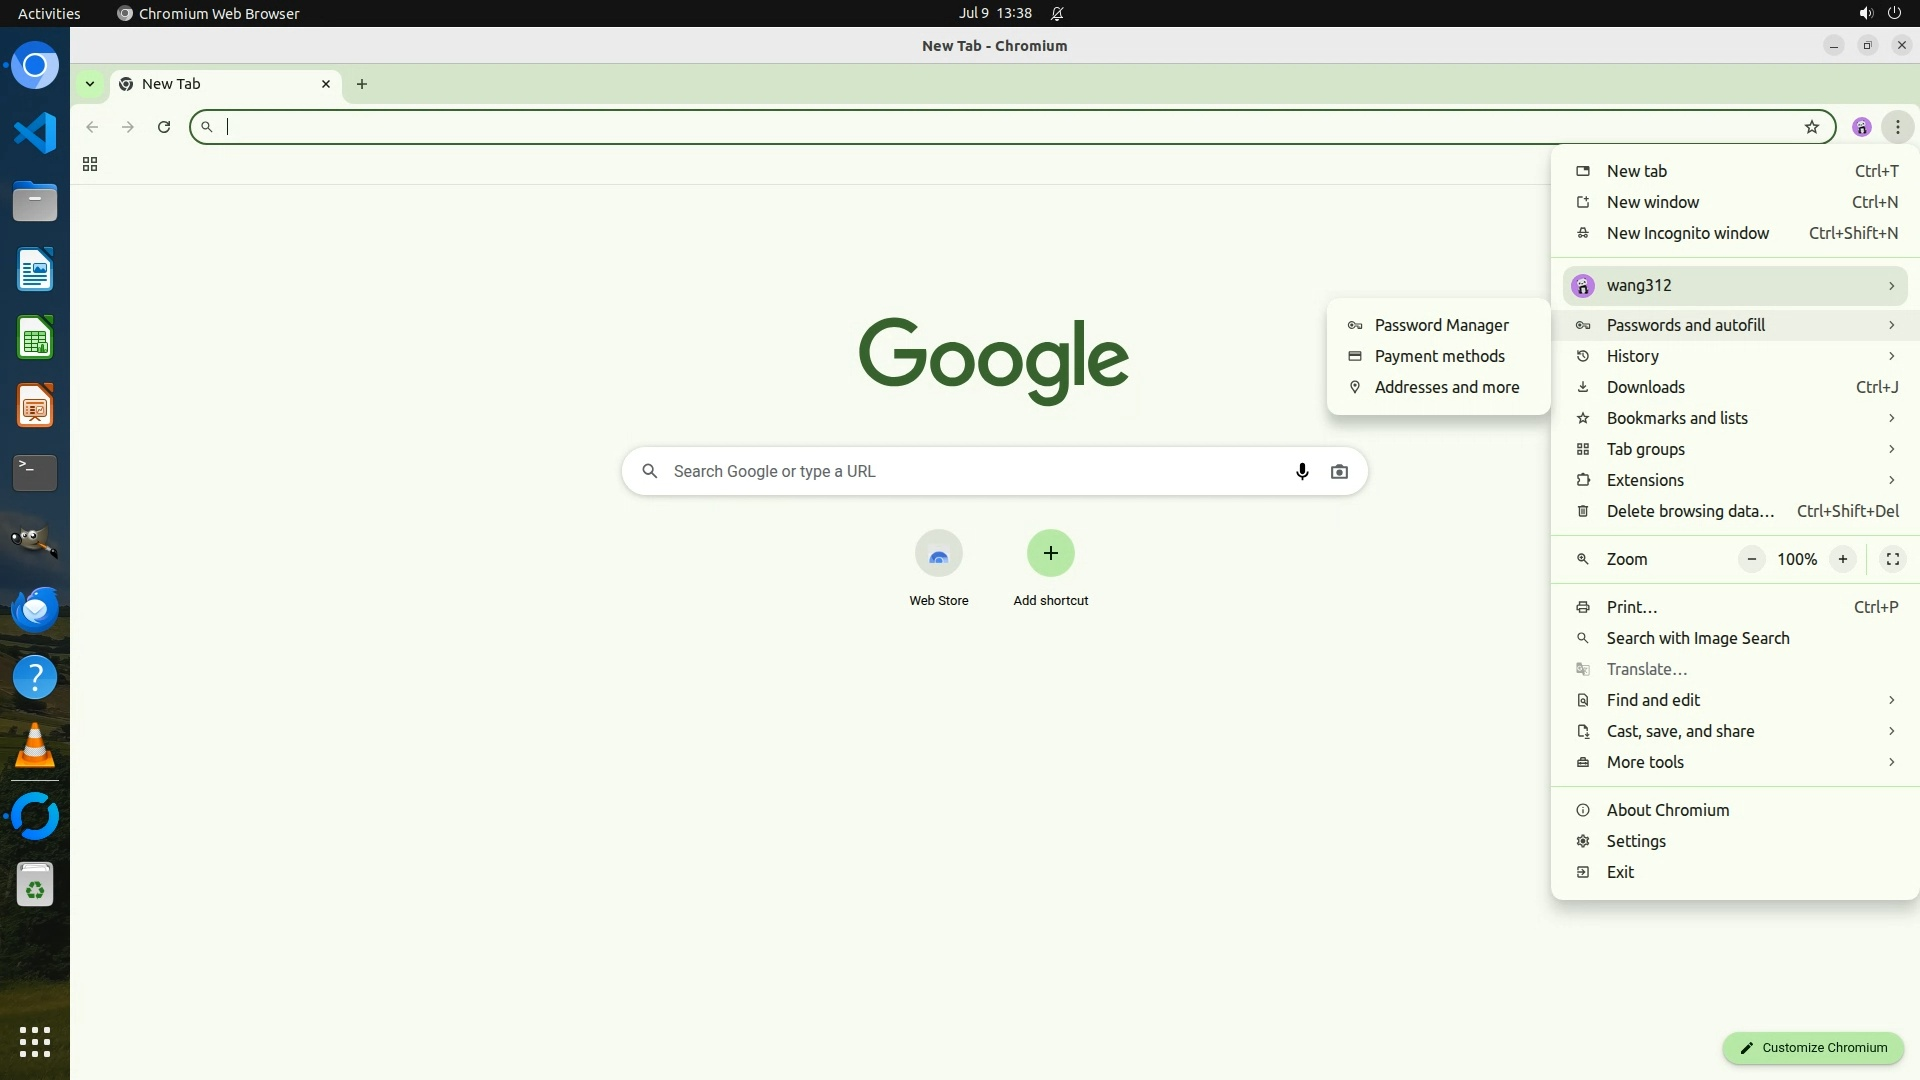Open Visual Studio Code from the dock

click(x=35, y=133)
